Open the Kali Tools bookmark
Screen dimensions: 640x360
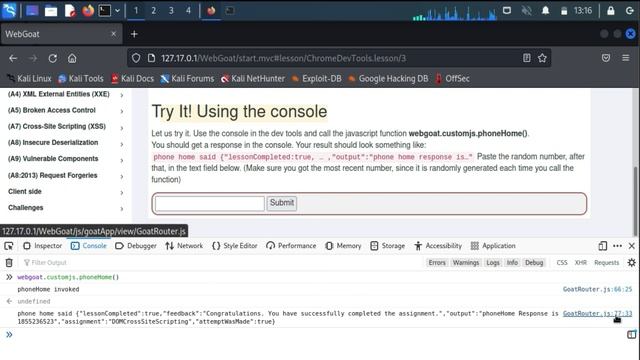pyautogui.click(x=81, y=78)
